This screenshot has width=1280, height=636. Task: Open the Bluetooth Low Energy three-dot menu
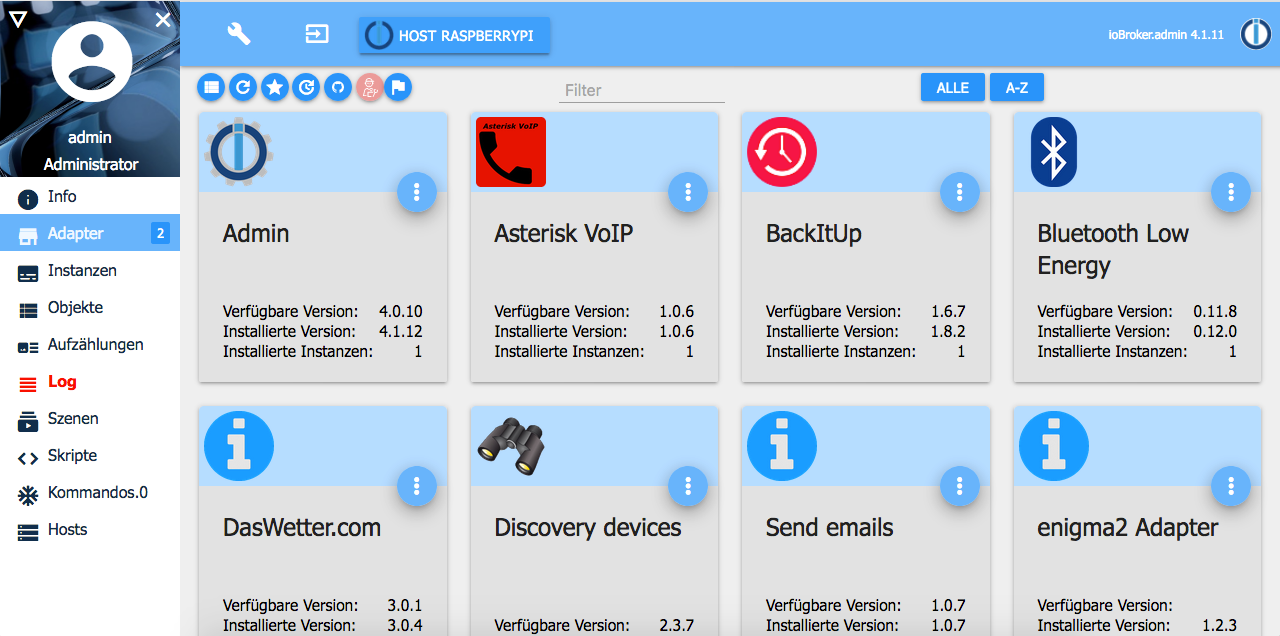tap(1231, 192)
